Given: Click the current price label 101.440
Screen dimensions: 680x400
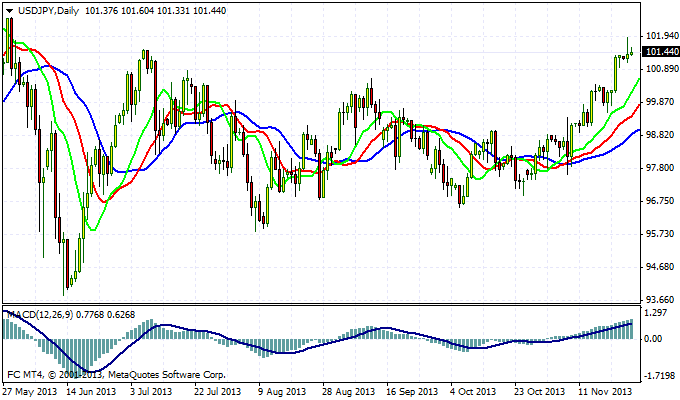Looking at the screenshot, I should (662, 52).
